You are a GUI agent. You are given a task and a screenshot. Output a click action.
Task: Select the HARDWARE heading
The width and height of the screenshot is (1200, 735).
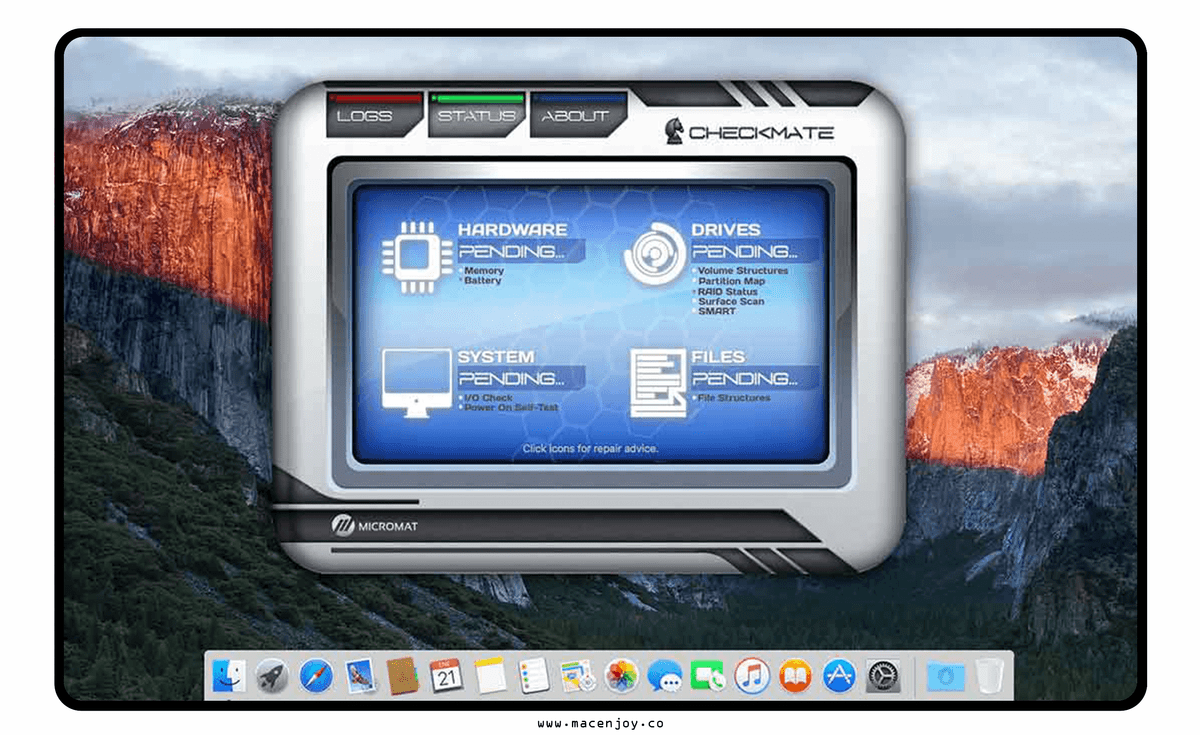click(x=513, y=230)
